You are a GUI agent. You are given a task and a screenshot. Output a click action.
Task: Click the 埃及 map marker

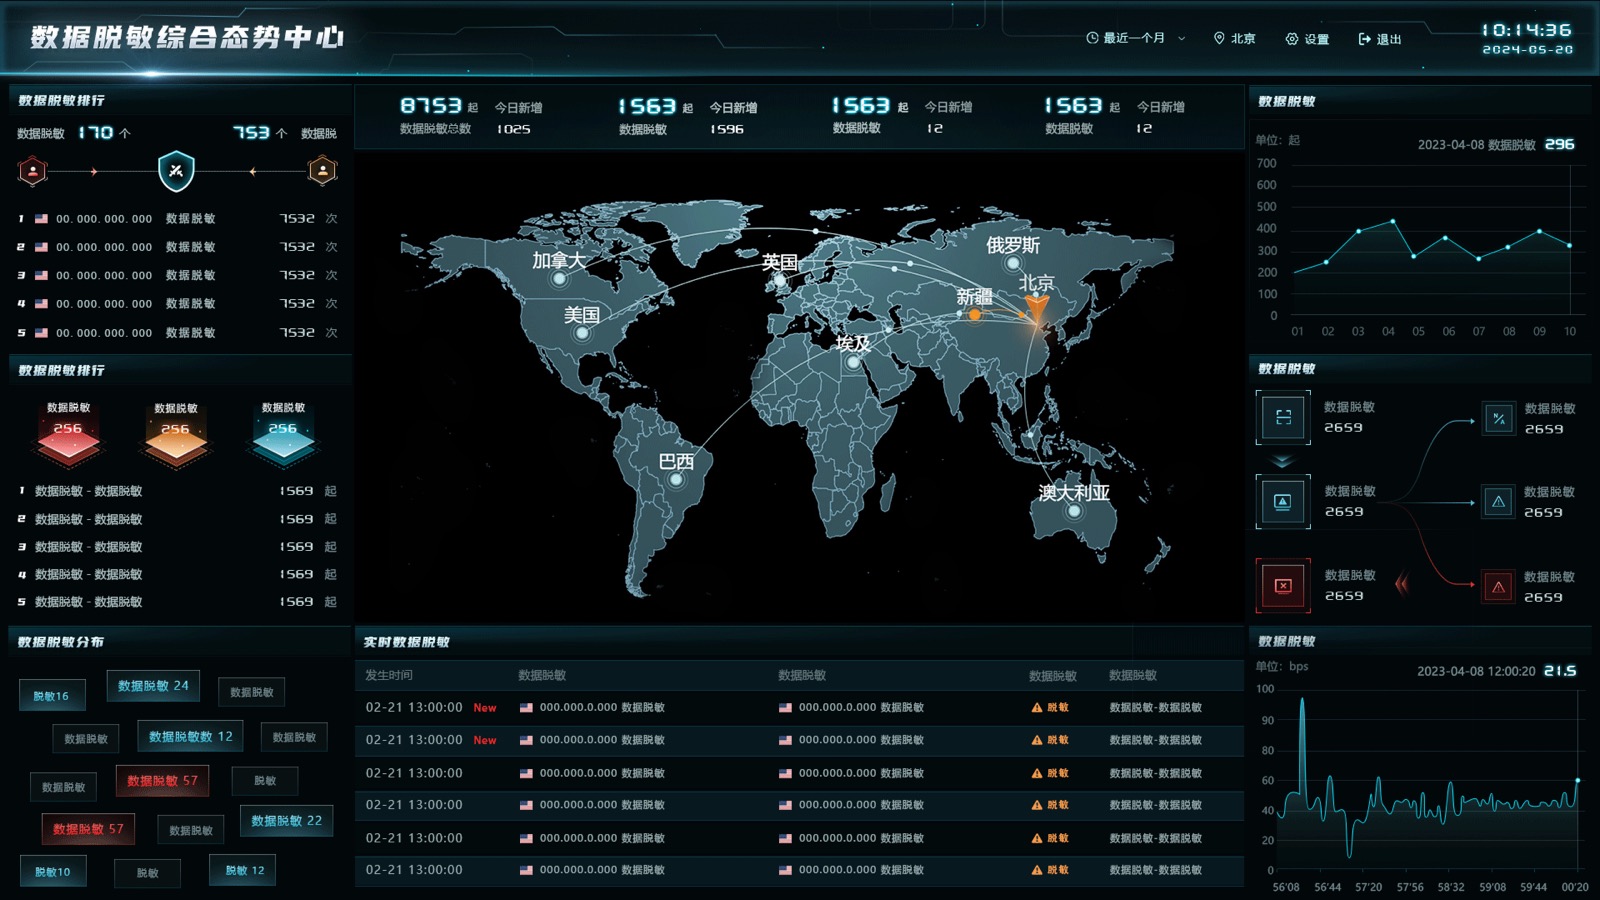tap(852, 362)
